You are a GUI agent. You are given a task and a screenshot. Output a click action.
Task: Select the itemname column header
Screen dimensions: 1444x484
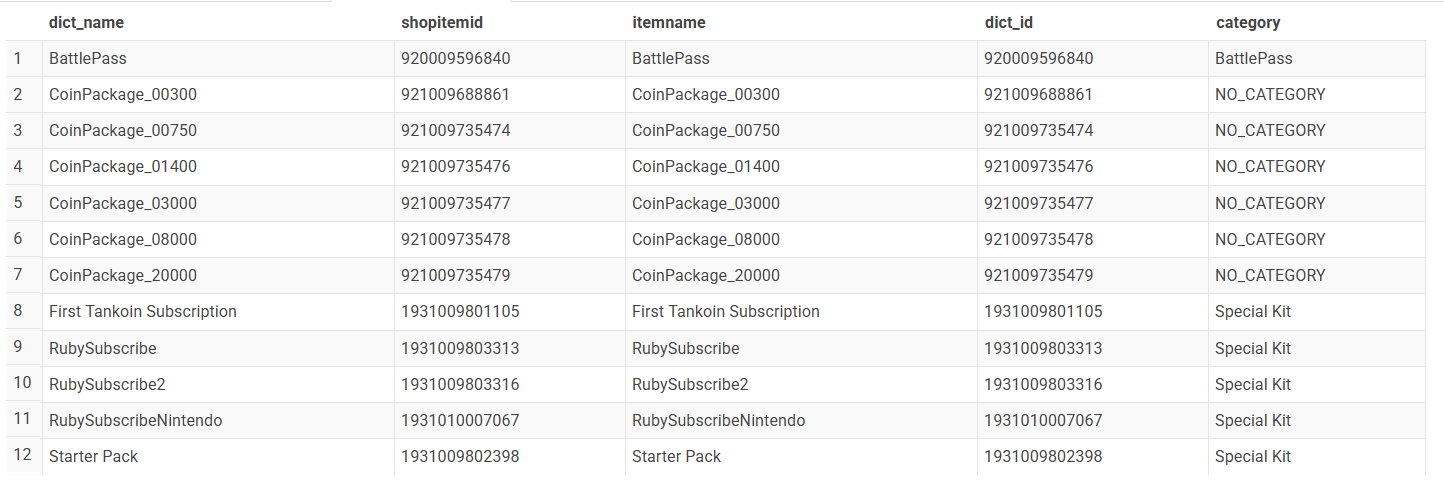[668, 22]
